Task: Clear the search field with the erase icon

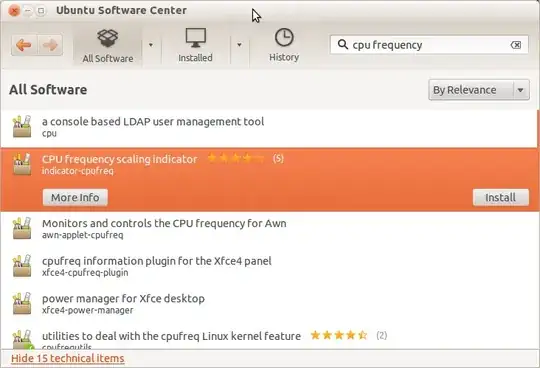Action: (516, 45)
